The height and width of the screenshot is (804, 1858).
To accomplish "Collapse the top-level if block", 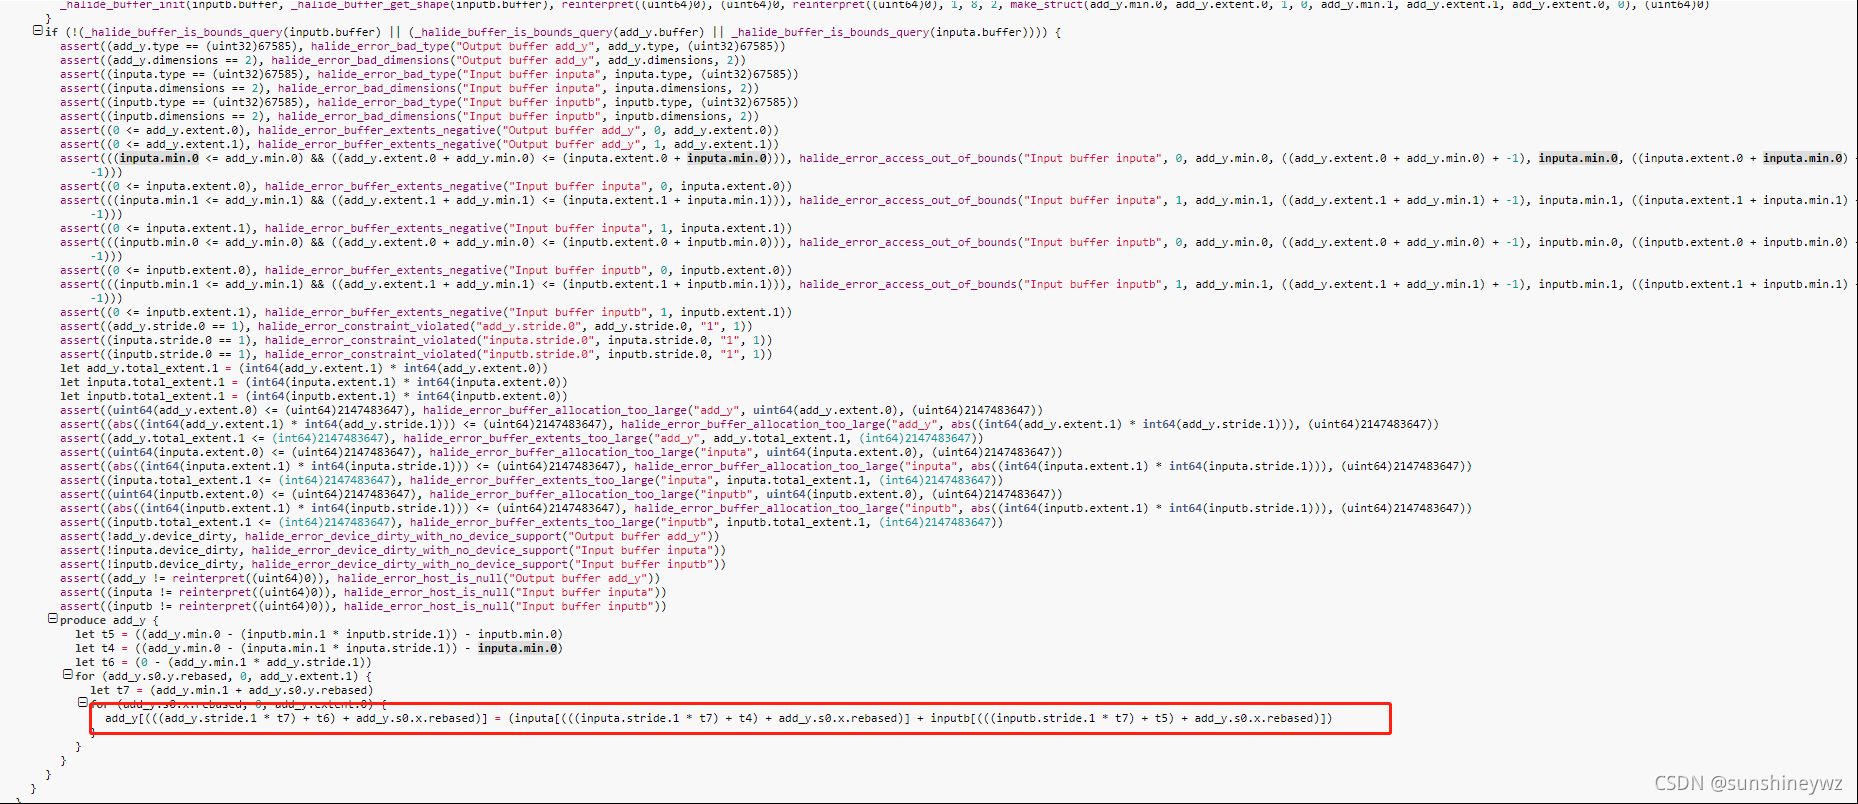I will point(38,31).
